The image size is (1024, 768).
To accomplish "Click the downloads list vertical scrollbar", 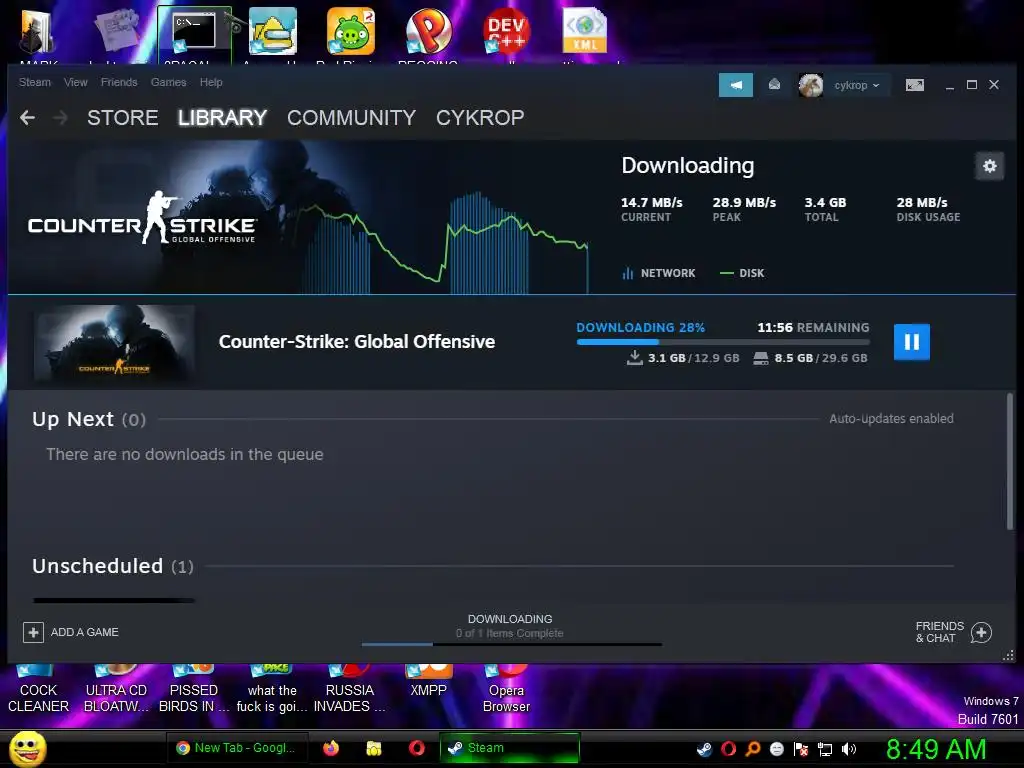I will (1010, 460).
